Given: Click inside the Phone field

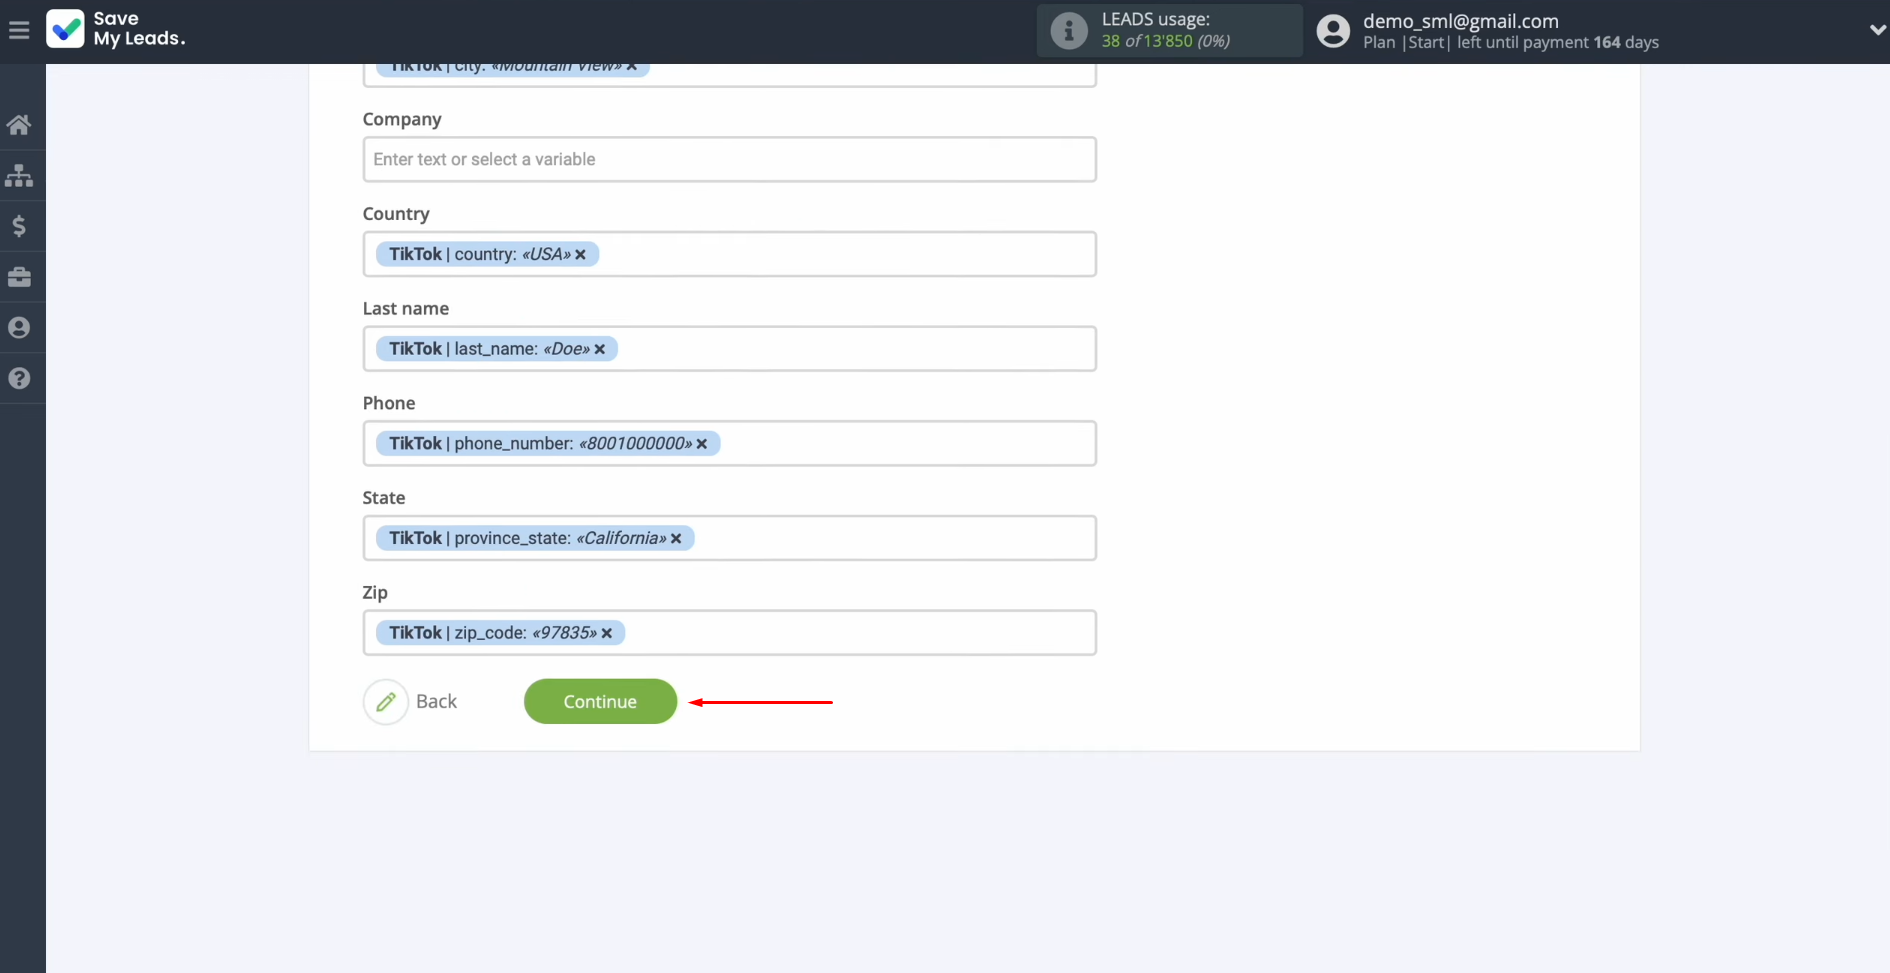Looking at the screenshot, I should pos(730,444).
